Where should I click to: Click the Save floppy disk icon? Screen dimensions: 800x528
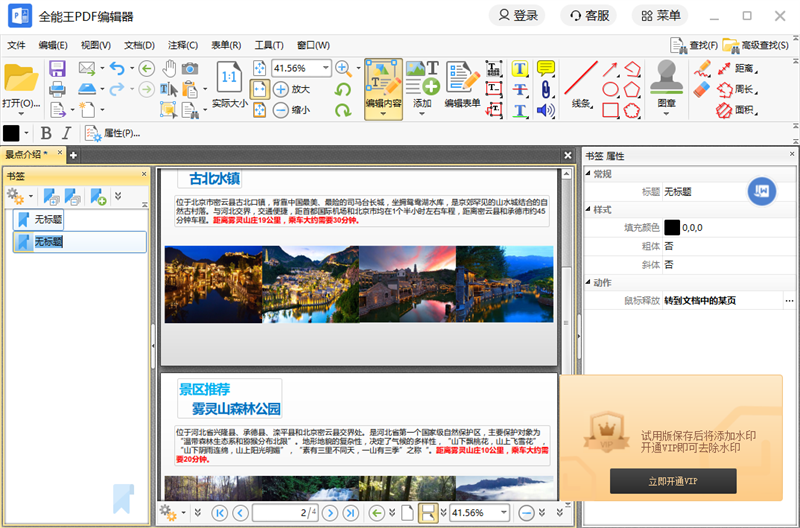click(x=57, y=68)
